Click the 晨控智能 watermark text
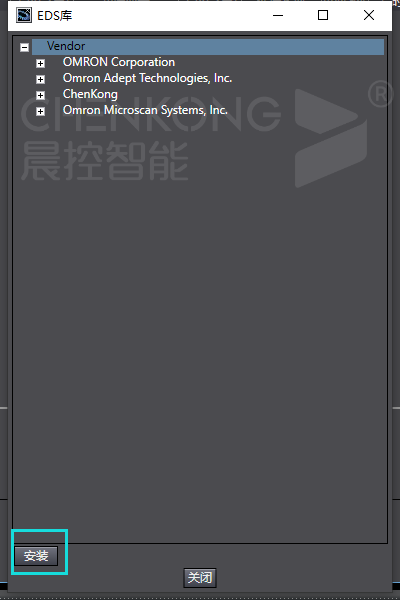The image size is (400, 600). pyautogui.click(x=104, y=161)
